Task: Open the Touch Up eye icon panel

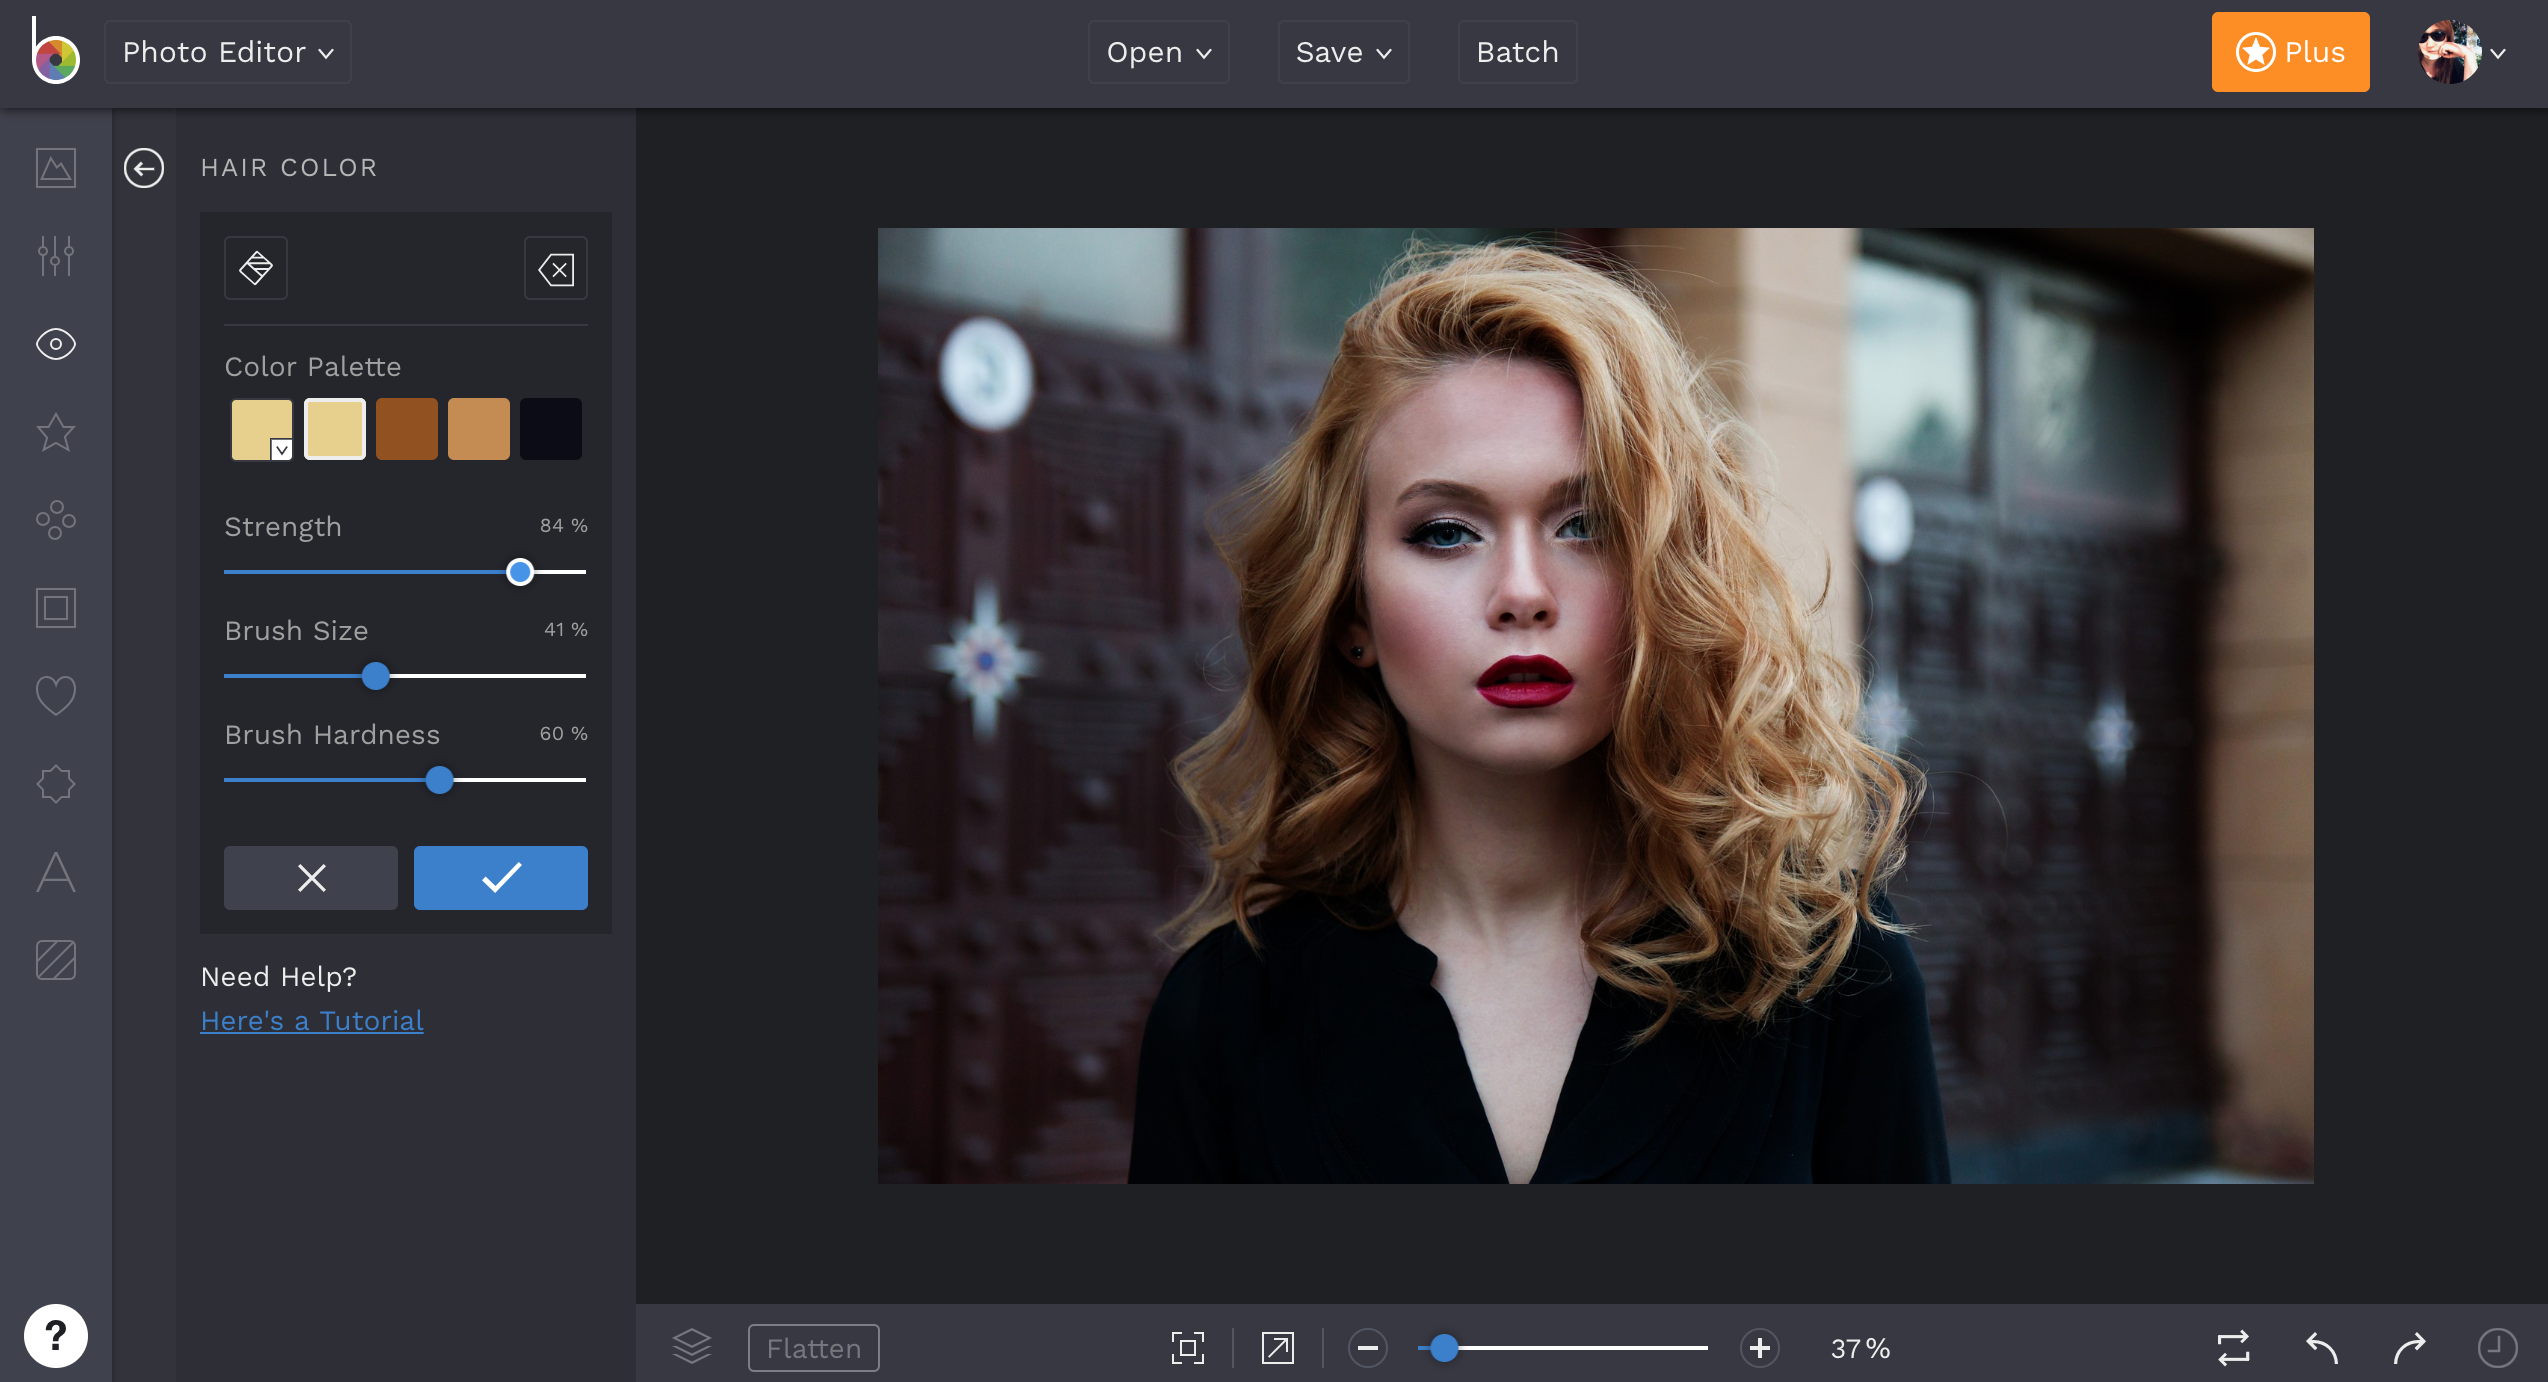Action: 56,344
